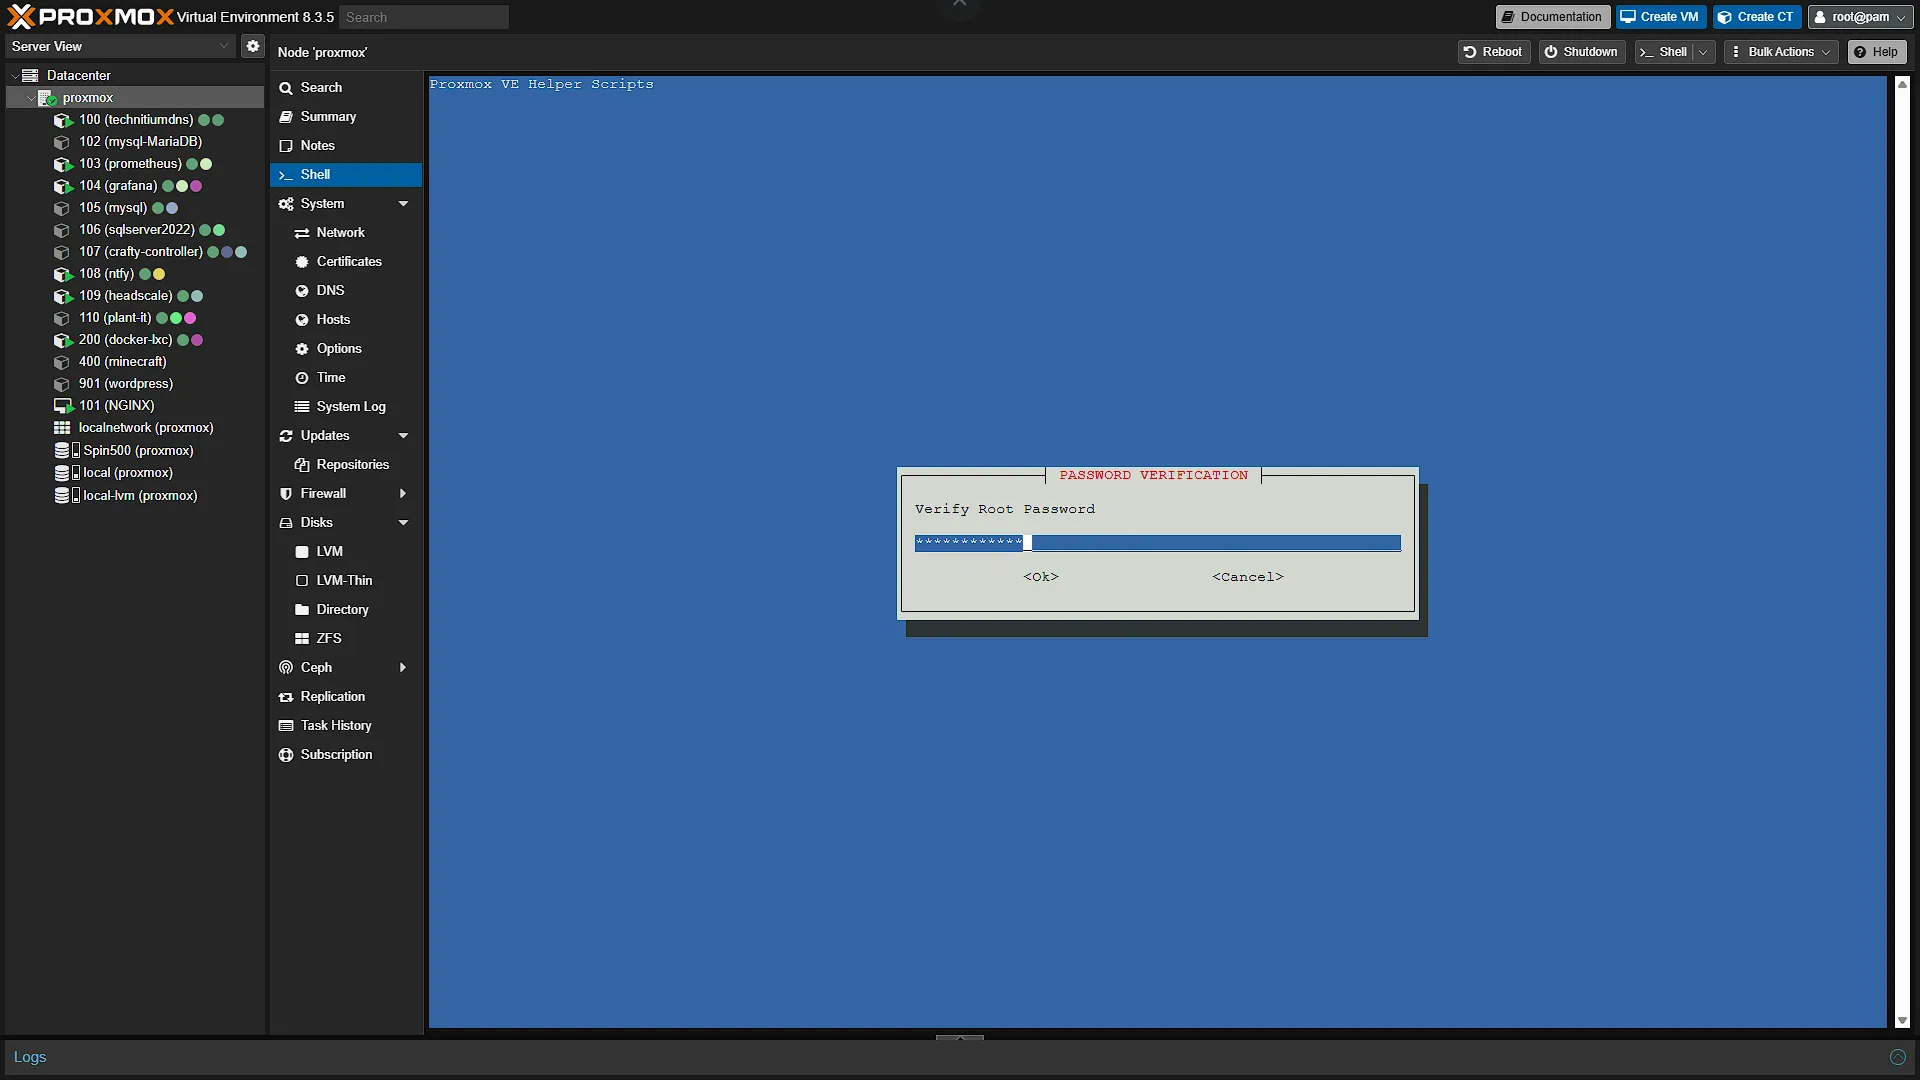The image size is (1920, 1080).
Task: Open the Summary panel
Action: click(x=346, y=117)
